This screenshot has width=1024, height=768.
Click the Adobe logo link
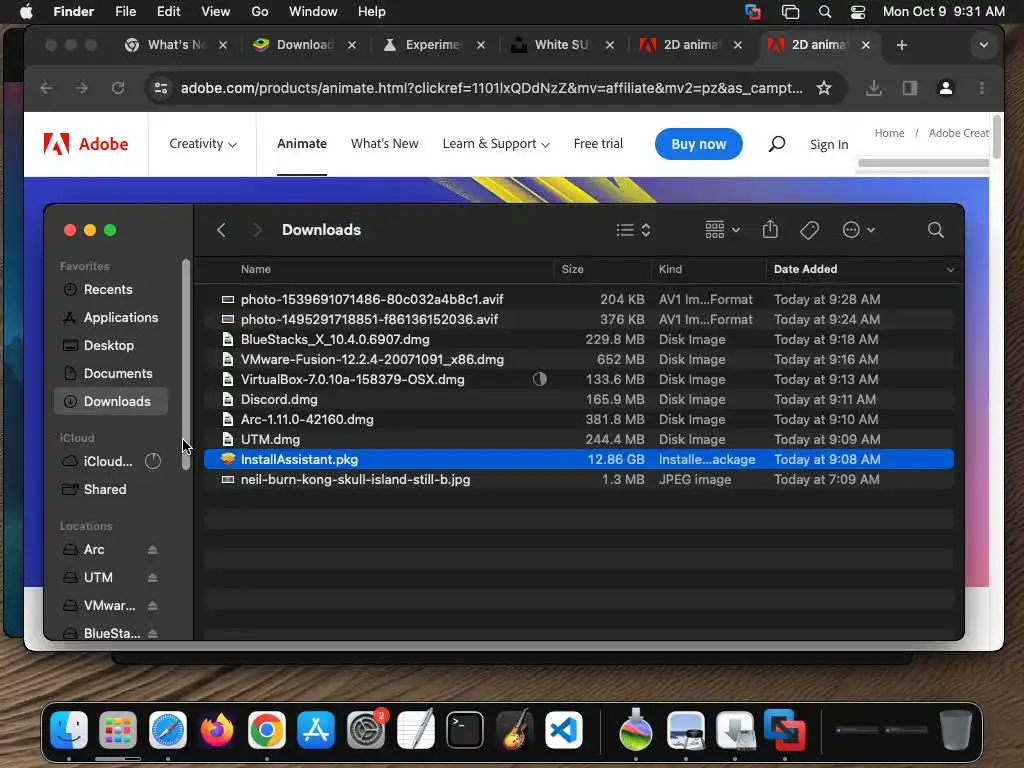pyautogui.click(x=86, y=144)
